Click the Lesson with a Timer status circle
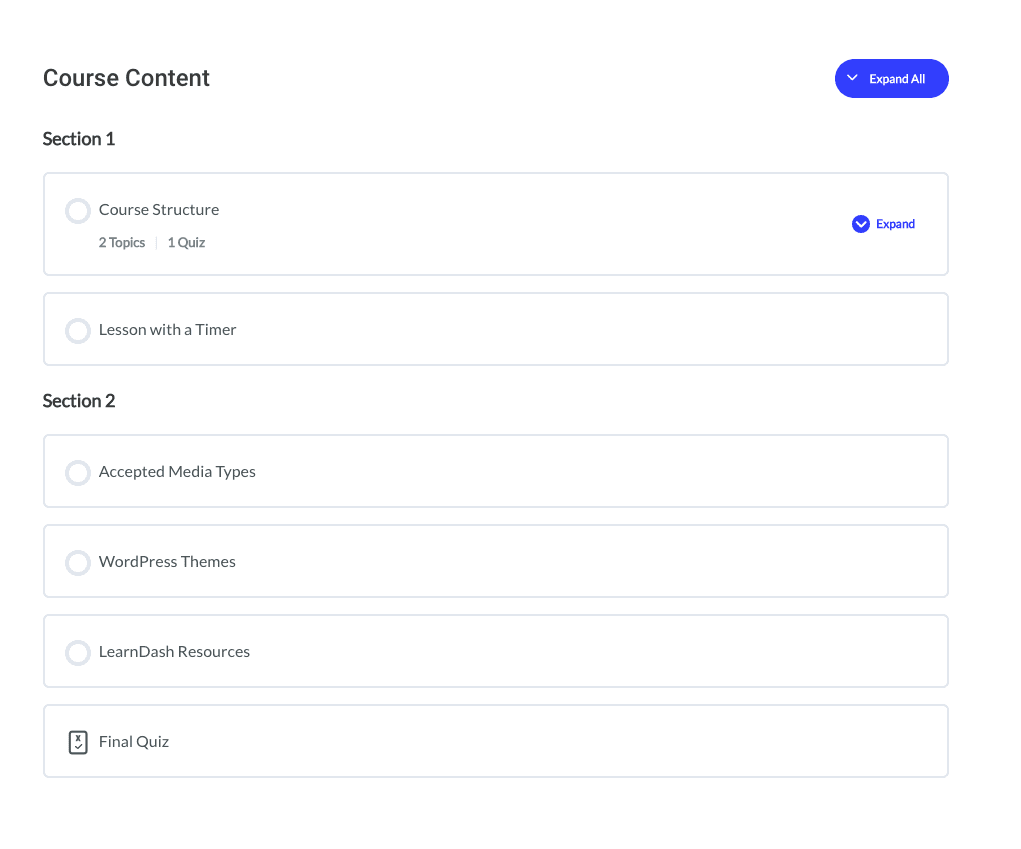Screen dimensions: 1021x849 click(78, 330)
